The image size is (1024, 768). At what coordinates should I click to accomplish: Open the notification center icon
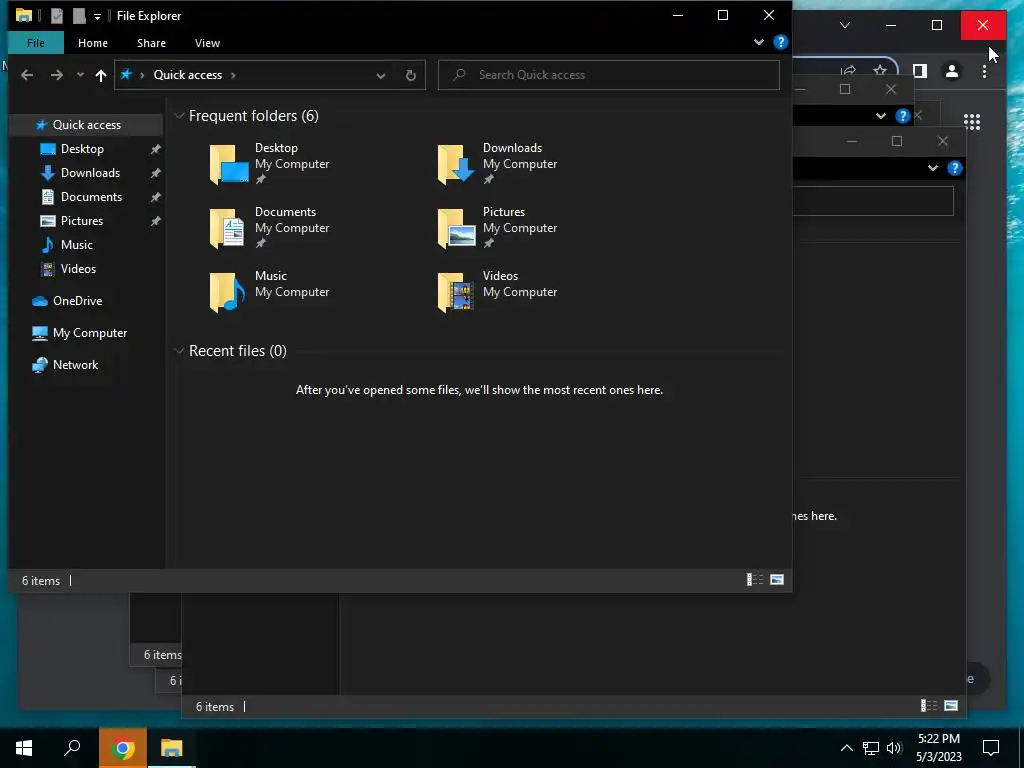pos(991,748)
